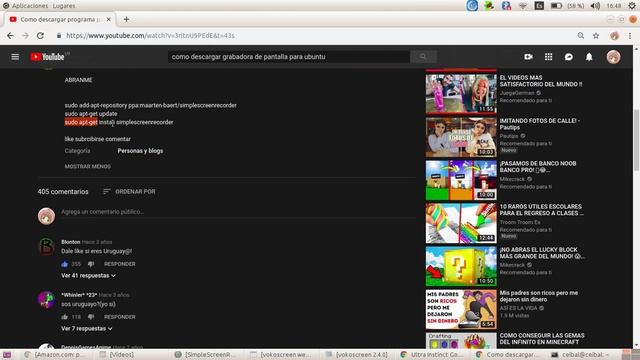Bookmark this page with the star
Image resolution: width=640 pixels, height=360 pixels.
click(x=596, y=36)
